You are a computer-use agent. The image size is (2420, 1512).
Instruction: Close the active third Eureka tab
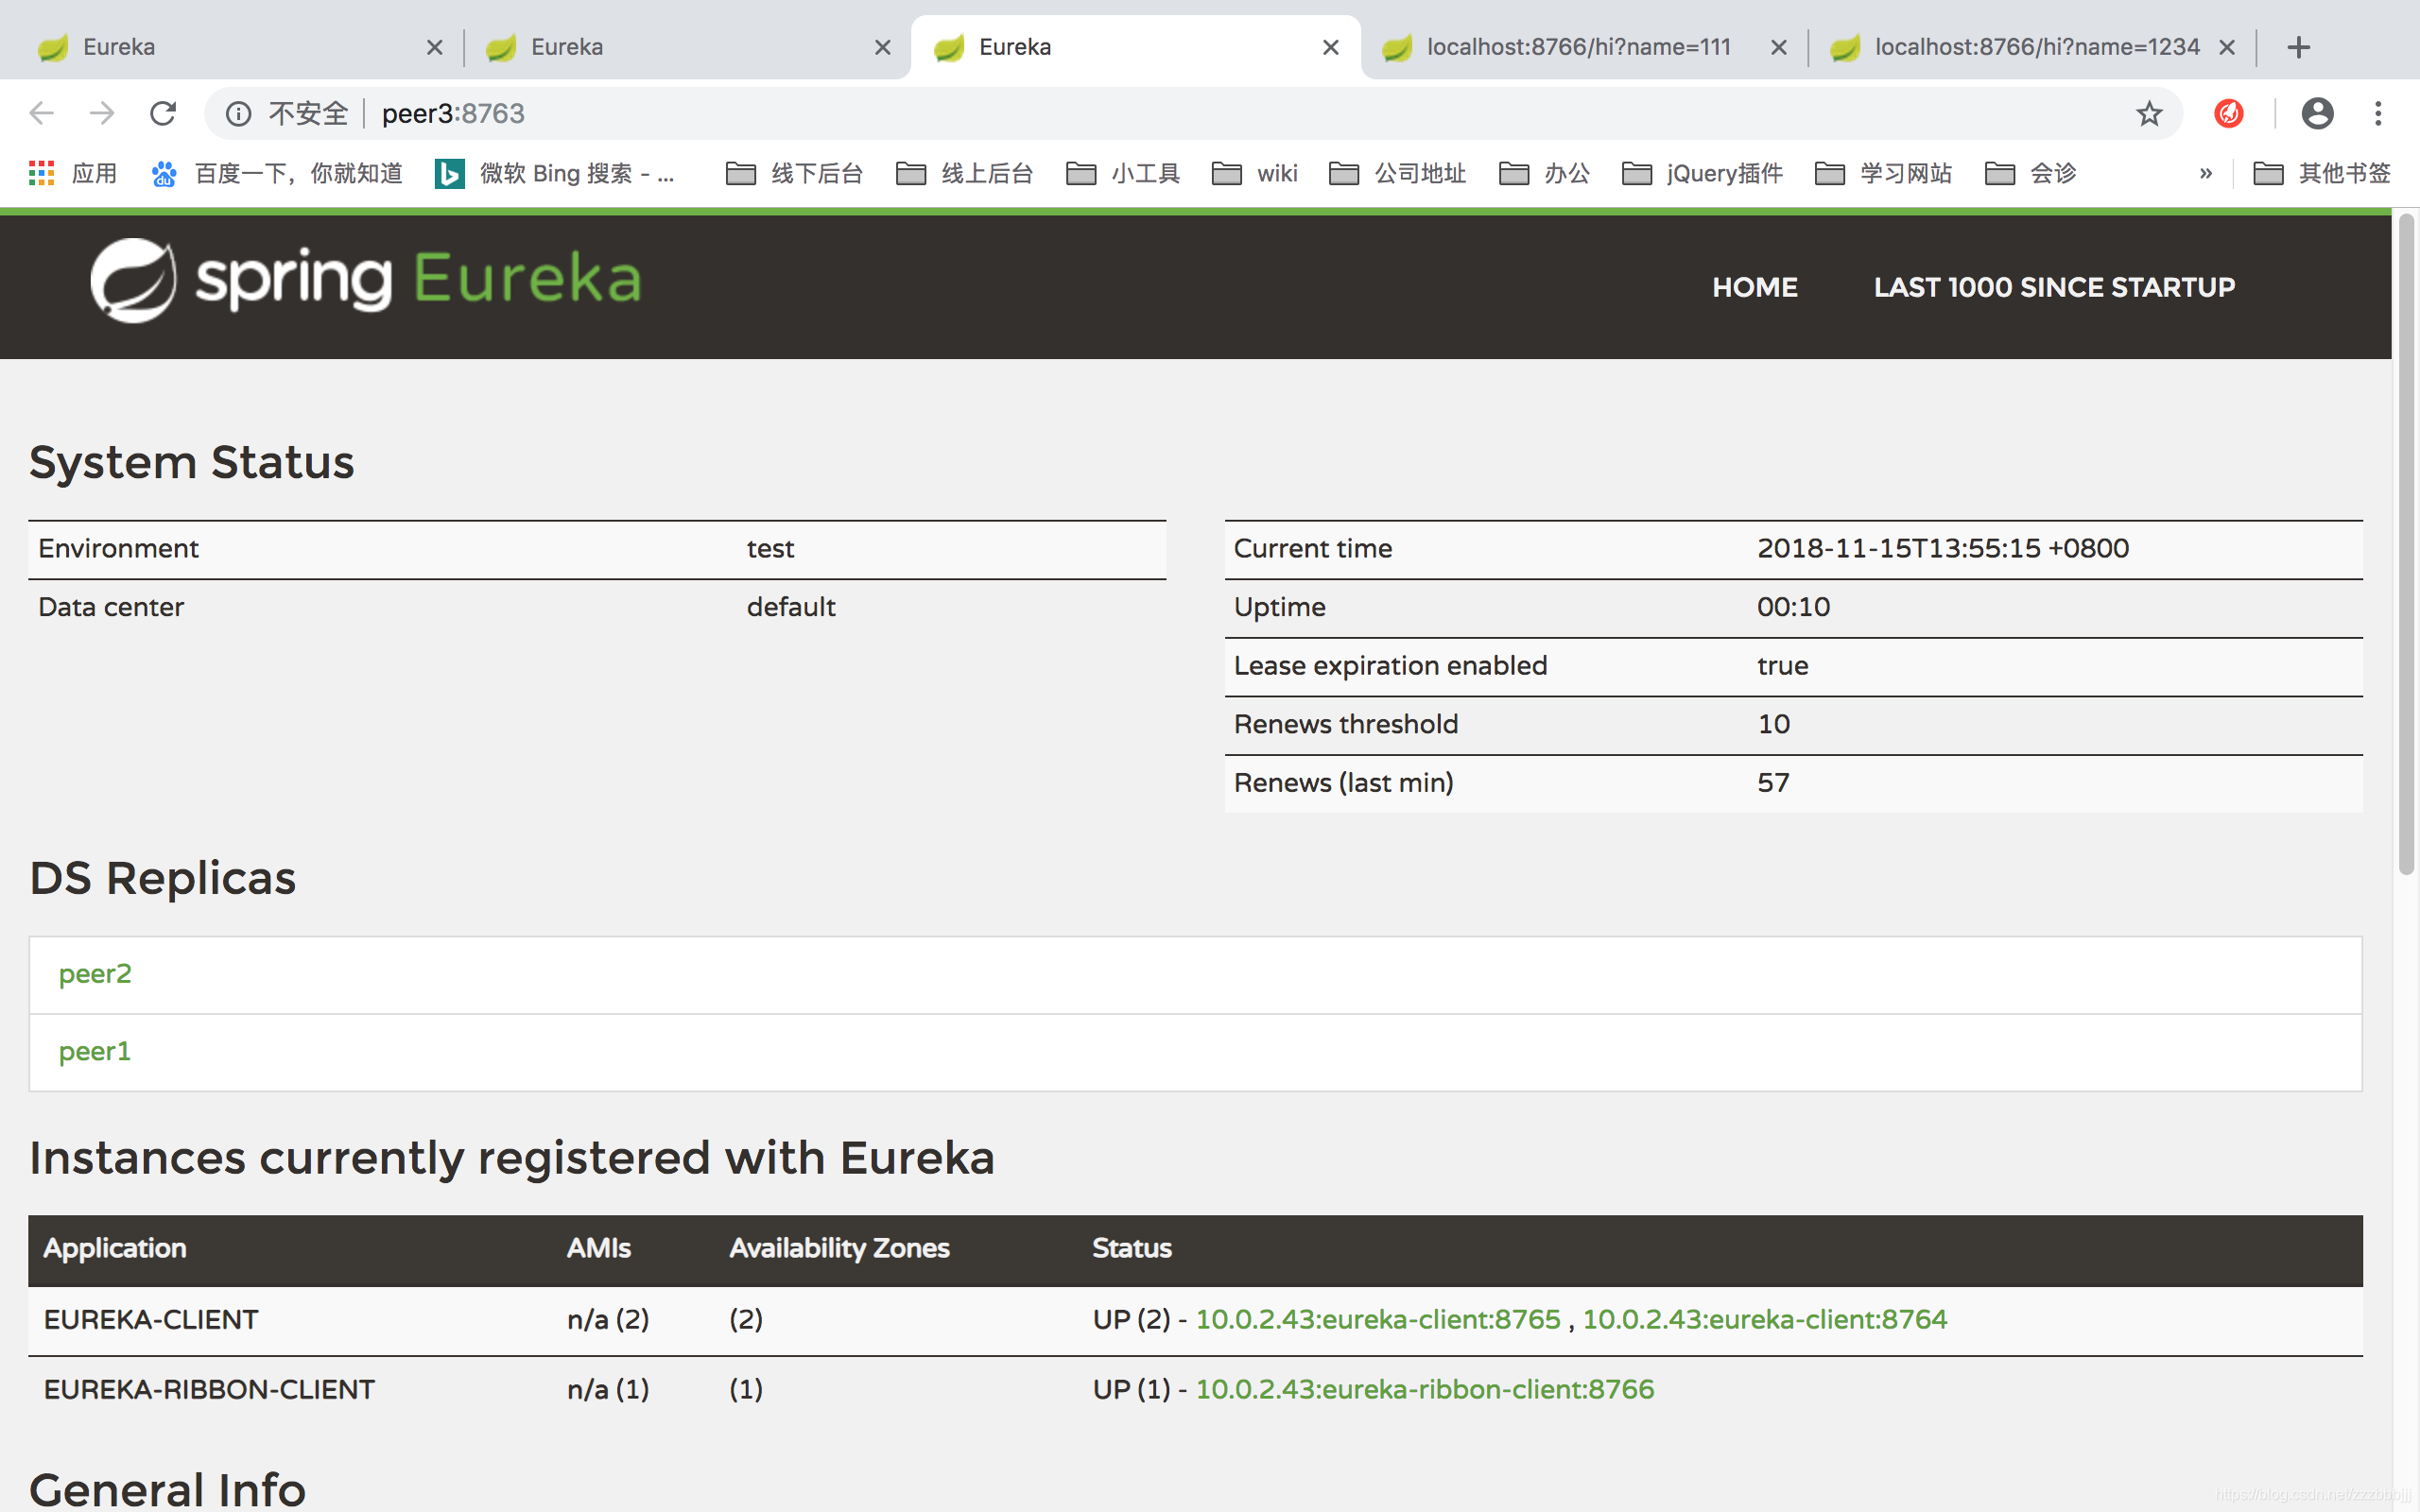tap(1330, 47)
